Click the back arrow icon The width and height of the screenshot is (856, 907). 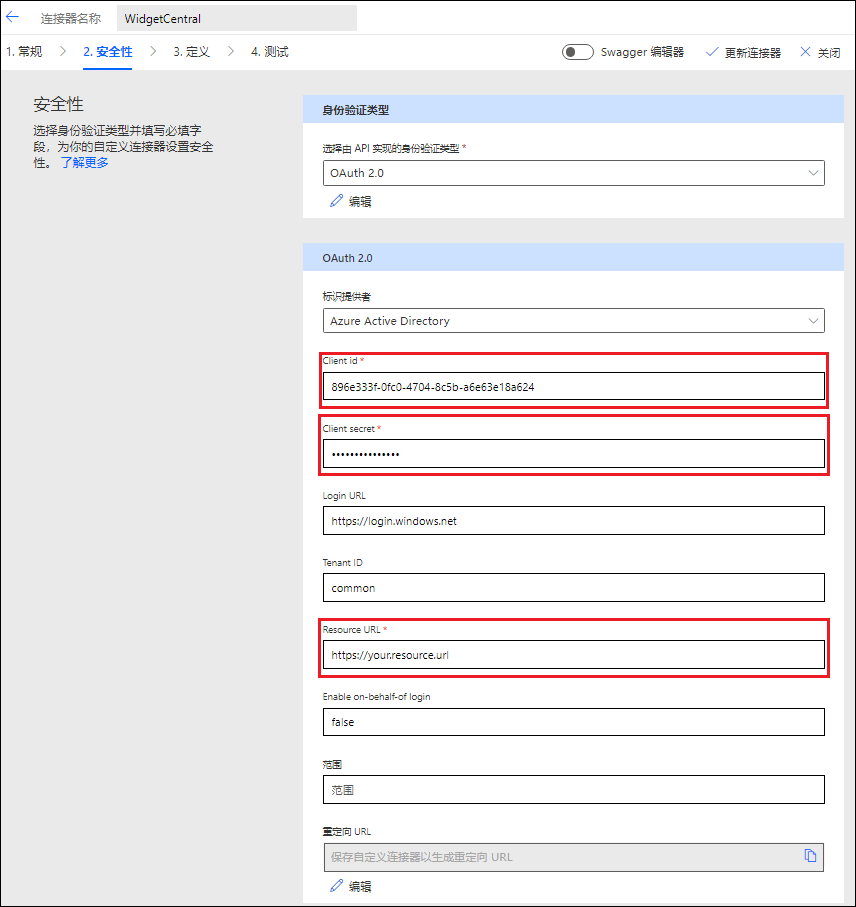point(12,17)
